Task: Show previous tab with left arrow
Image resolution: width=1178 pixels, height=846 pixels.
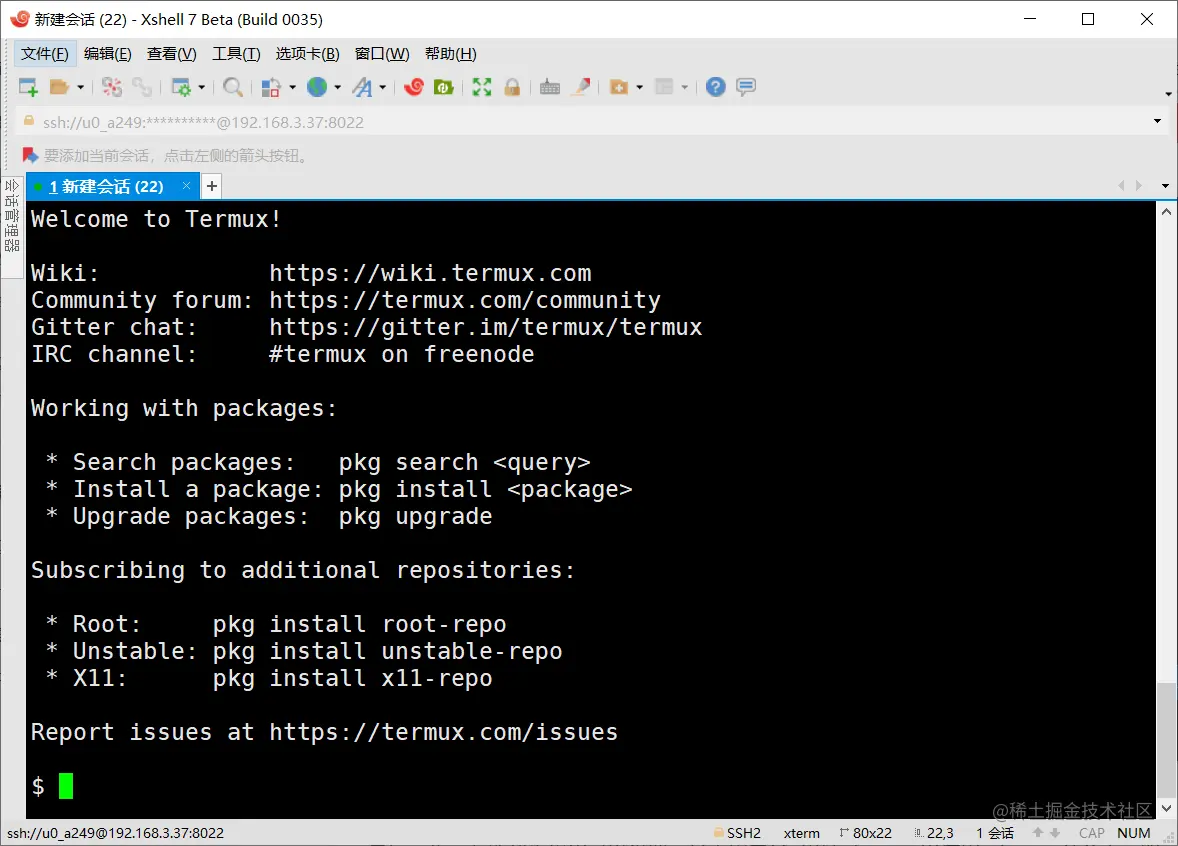Action: point(1121,186)
